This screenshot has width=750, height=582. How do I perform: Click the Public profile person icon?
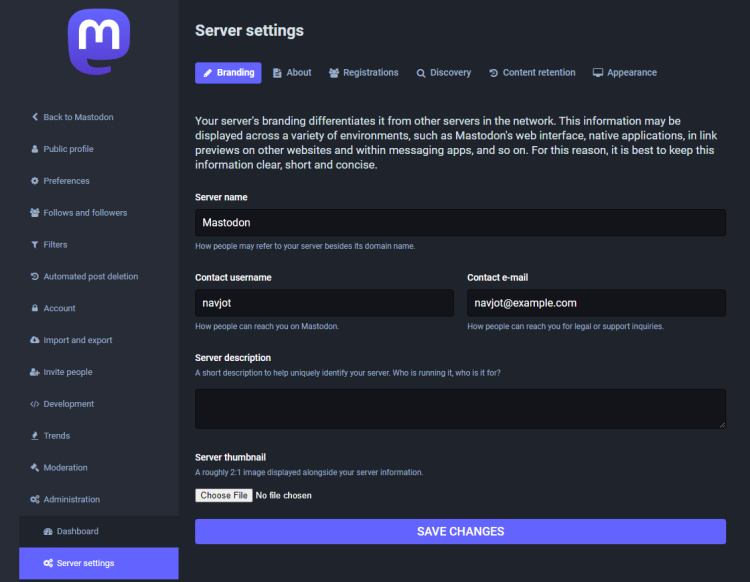(35, 149)
